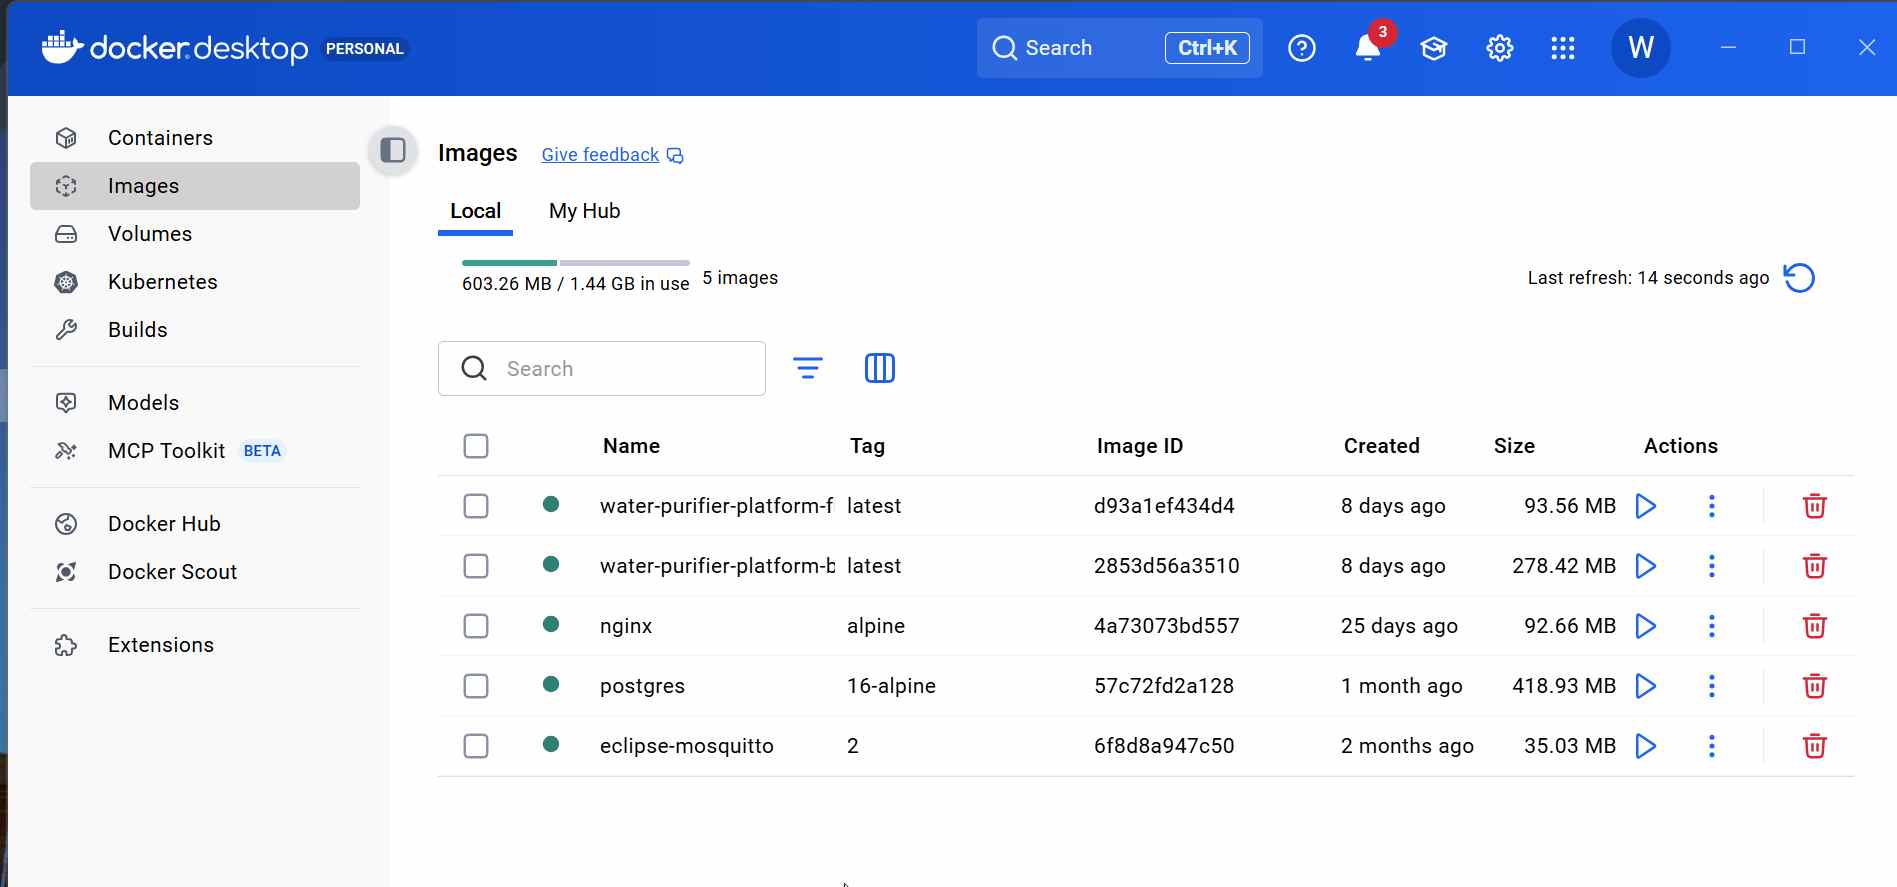Click the Docker Desktop whale logo
This screenshot has width=1897, height=887.
(x=62, y=47)
